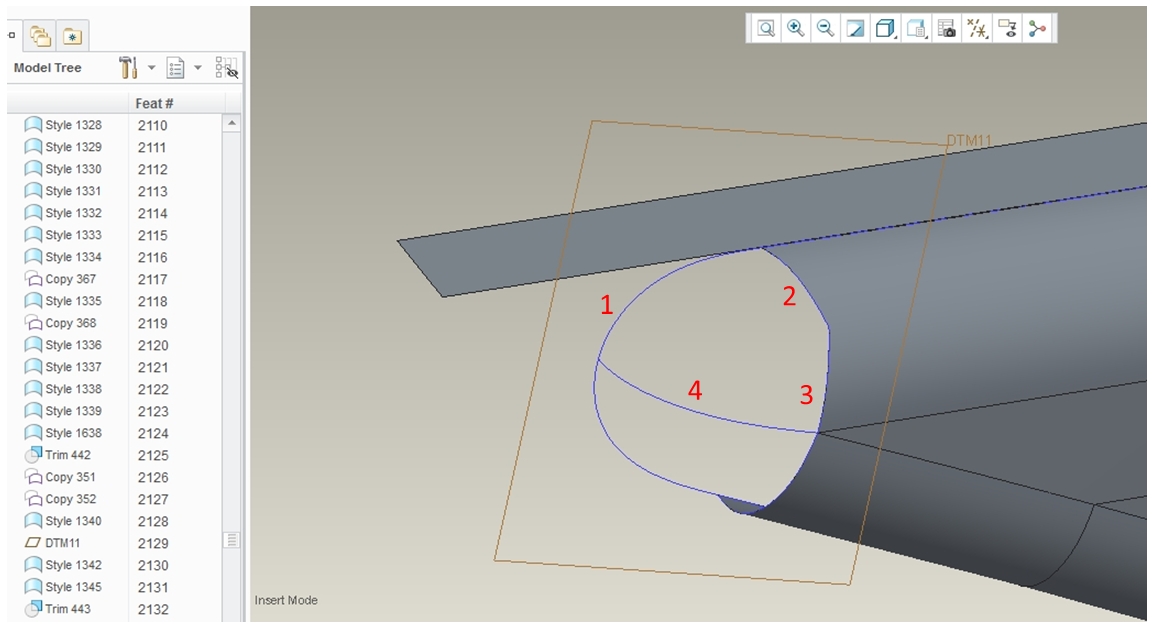Toggle the tree filter hidden-items icon
The width and height of the screenshot is (1154, 625).
click(227, 68)
